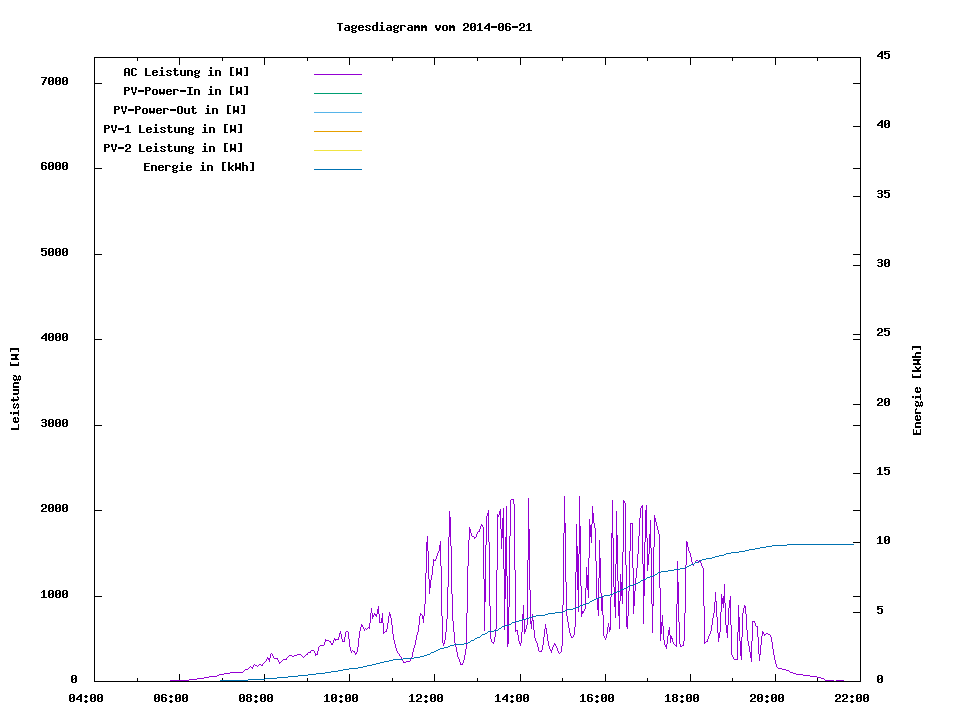960x720 pixels.
Task: Click the vertical Energie [kWh] axis title
Action: point(917,390)
